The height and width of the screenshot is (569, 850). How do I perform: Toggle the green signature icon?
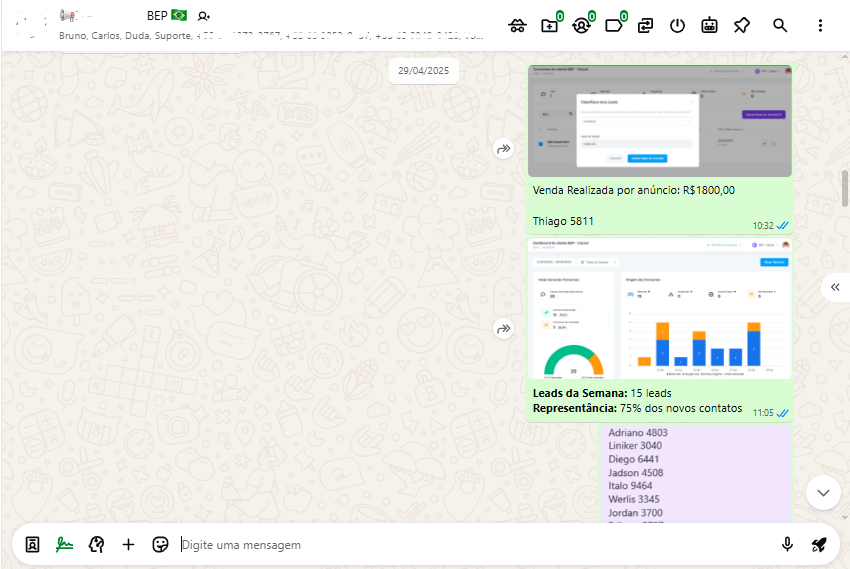coord(64,544)
